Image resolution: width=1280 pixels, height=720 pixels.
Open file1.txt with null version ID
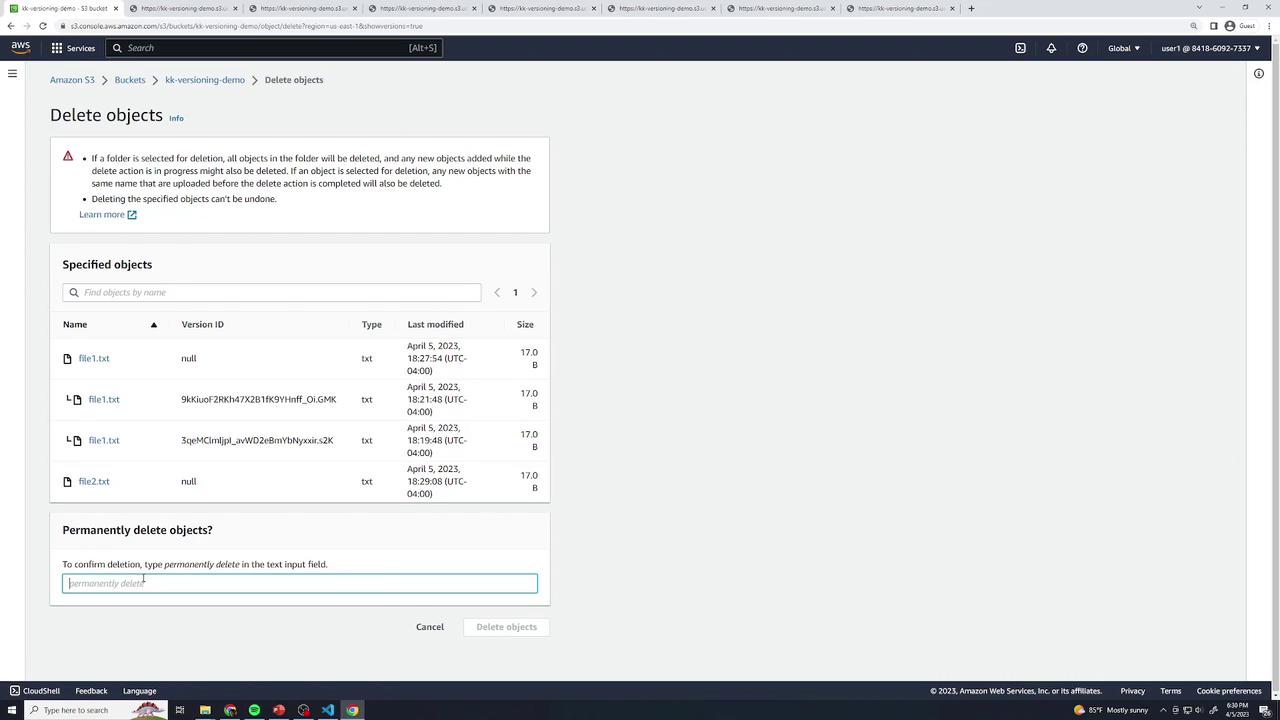94,358
